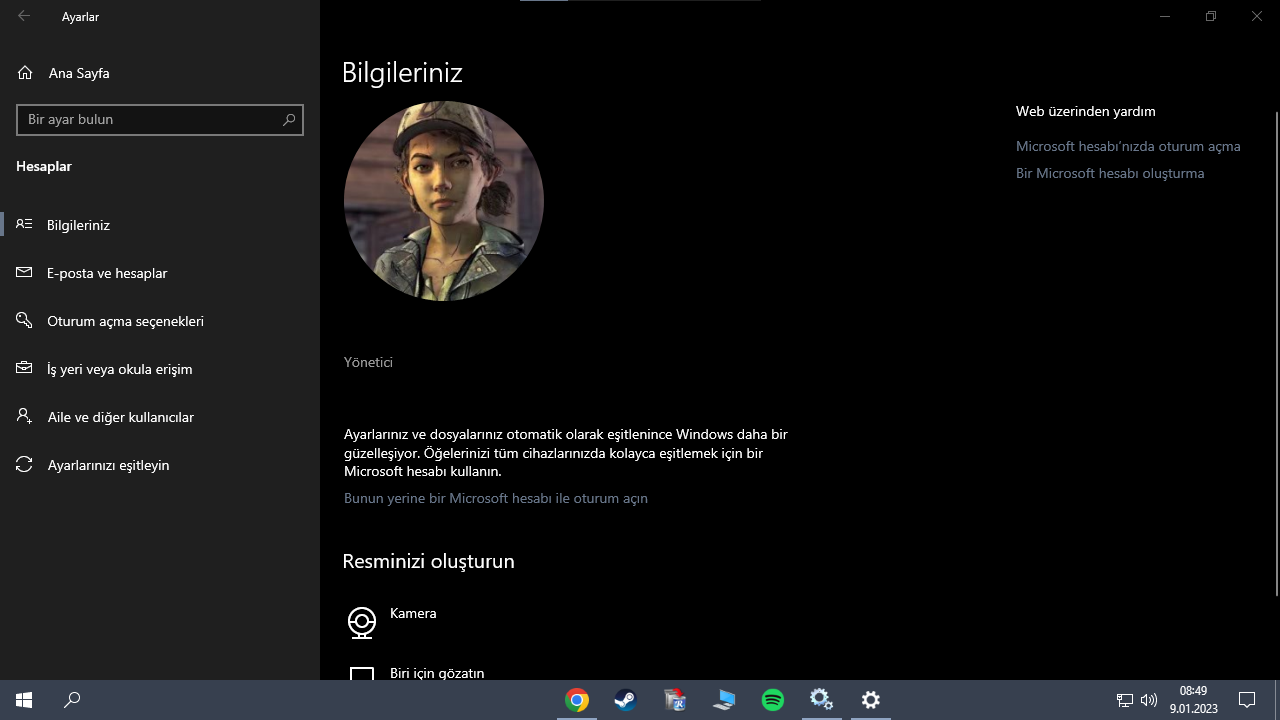Open Revo Uninstaller from the taskbar
The height and width of the screenshot is (720, 1280).
click(675, 700)
